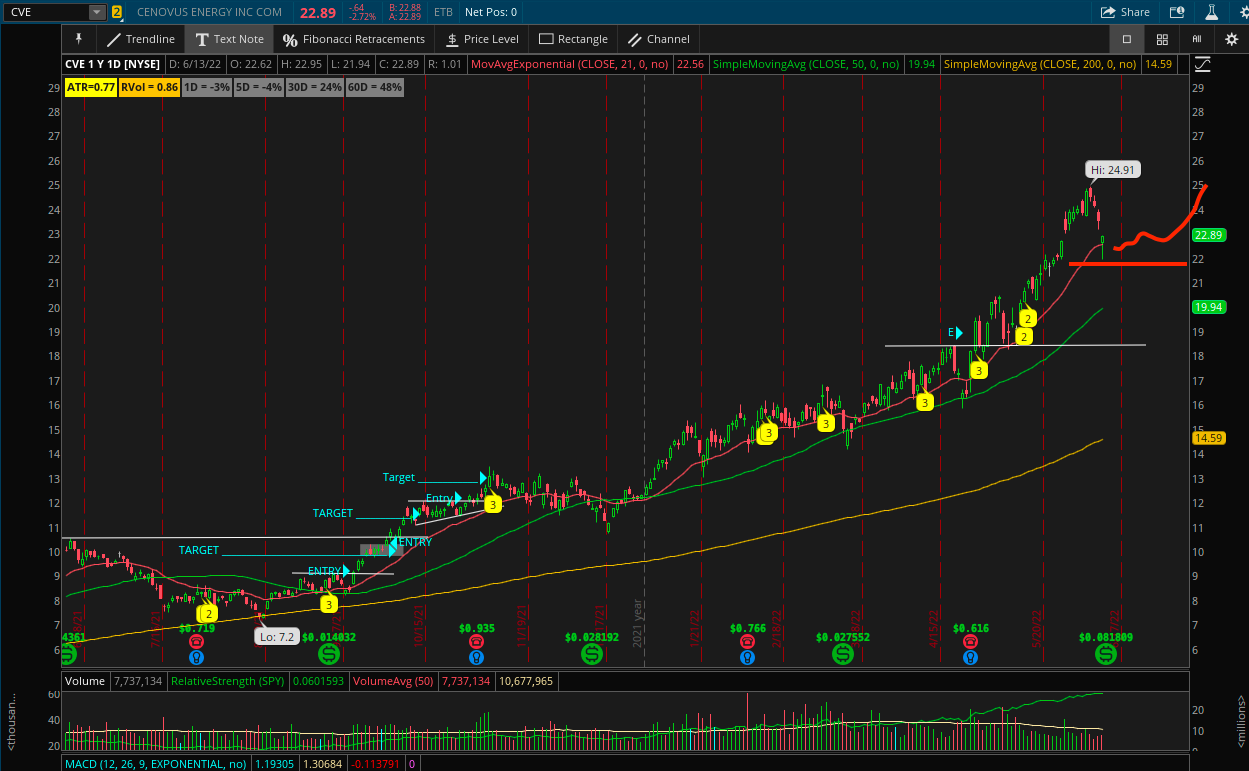Click the Hi: 24.91 price bubble

coord(1114,170)
